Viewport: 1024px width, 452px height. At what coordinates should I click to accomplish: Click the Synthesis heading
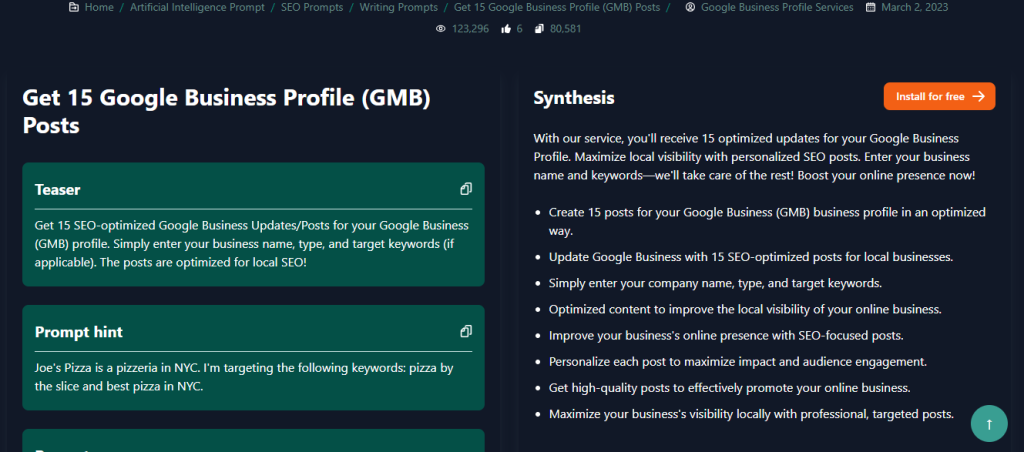pos(573,98)
